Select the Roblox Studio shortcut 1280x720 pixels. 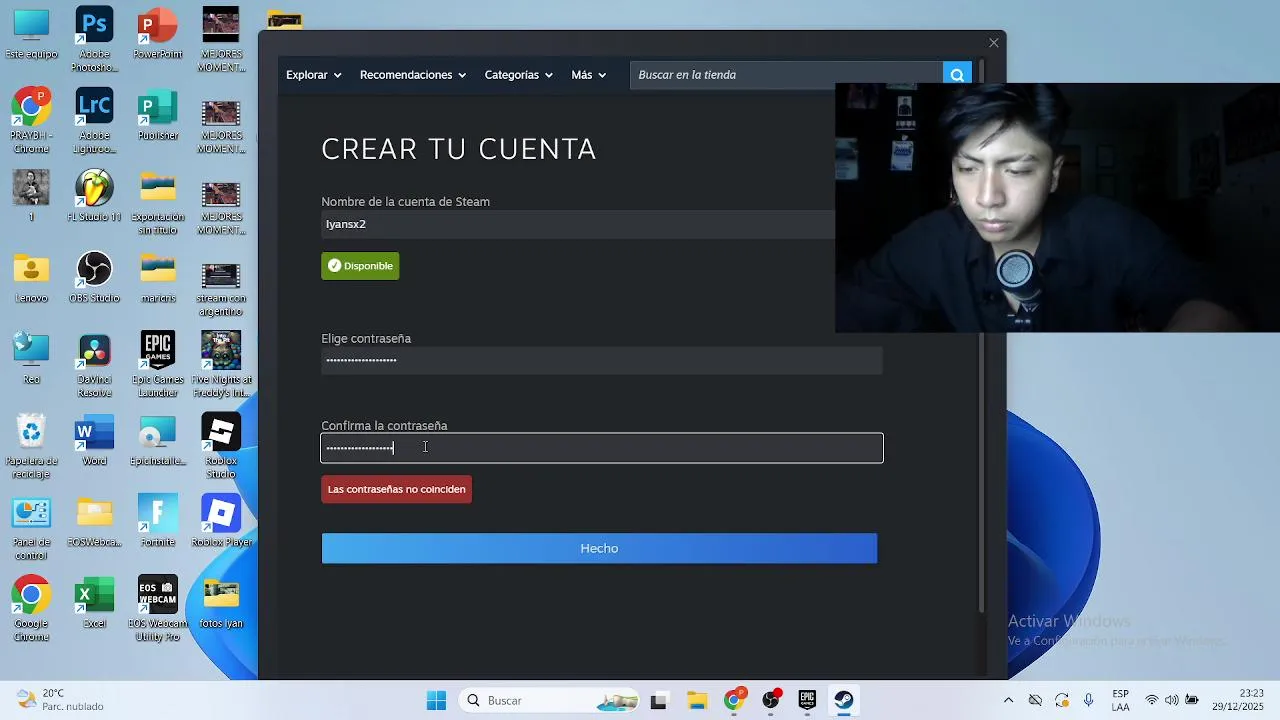[x=221, y=447]
